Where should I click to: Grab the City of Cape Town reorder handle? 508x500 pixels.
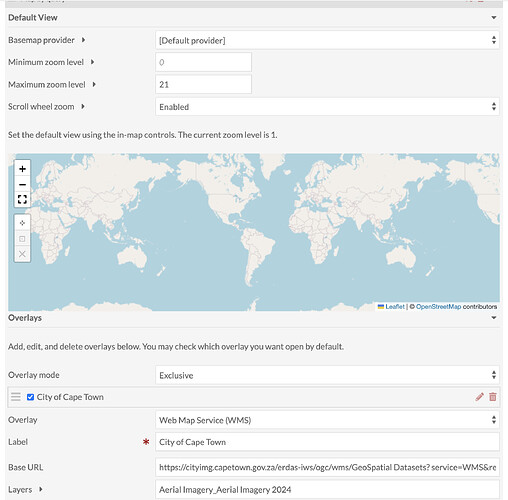(x=16, y=397)
